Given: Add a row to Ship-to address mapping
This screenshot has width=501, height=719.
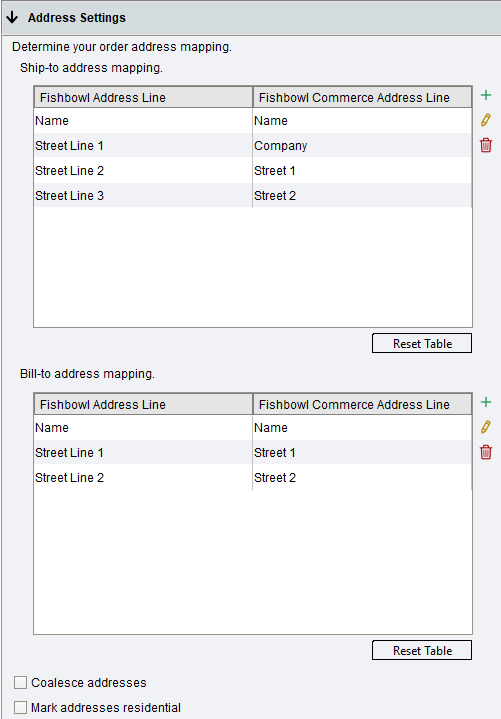Looking at the screenshot, I should tap(485, 95).
